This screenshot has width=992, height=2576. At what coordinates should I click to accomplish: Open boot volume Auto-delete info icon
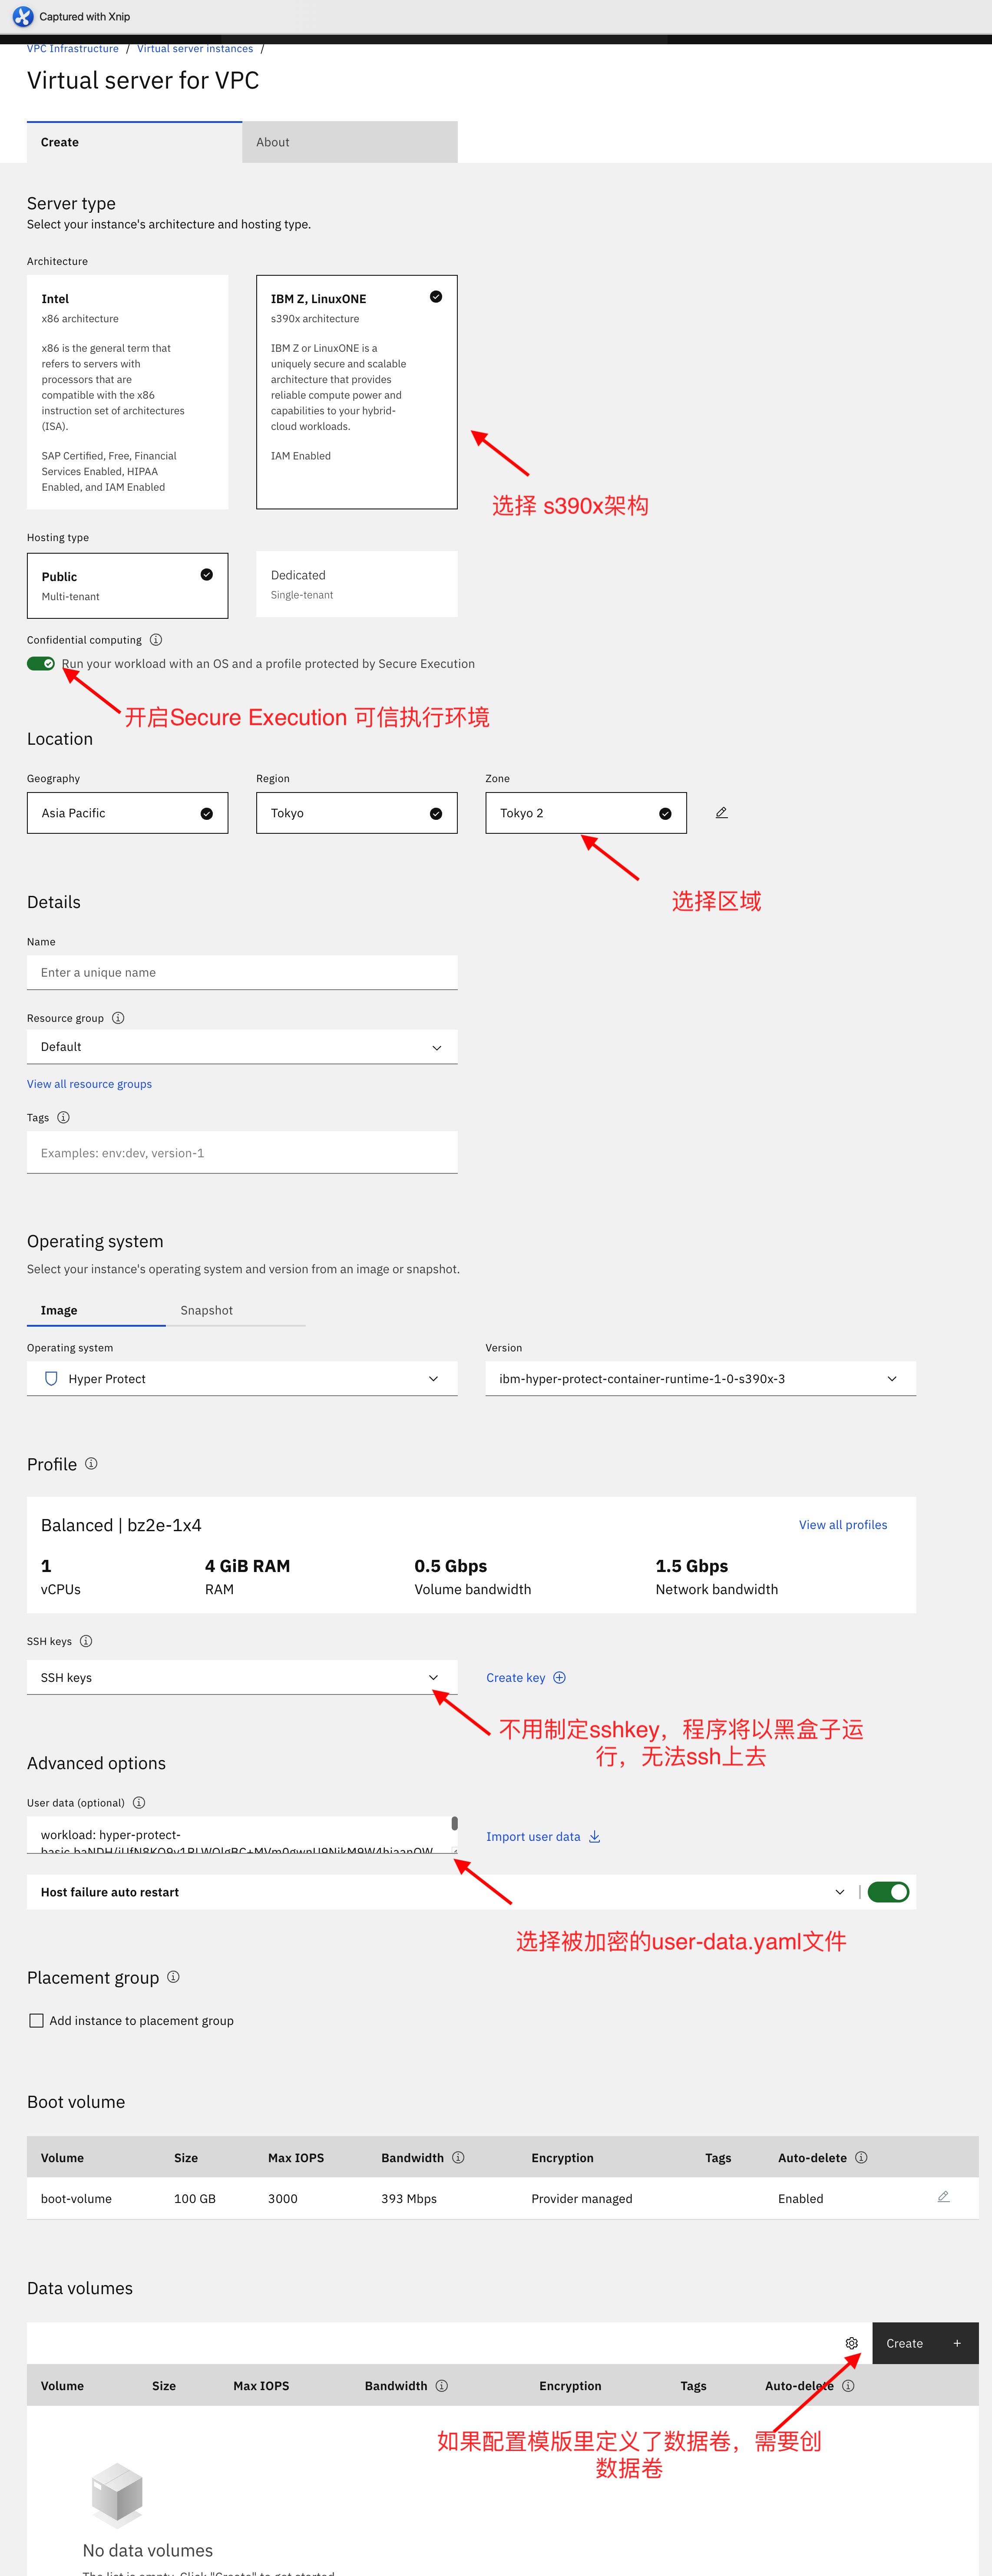coord(861,2158)
